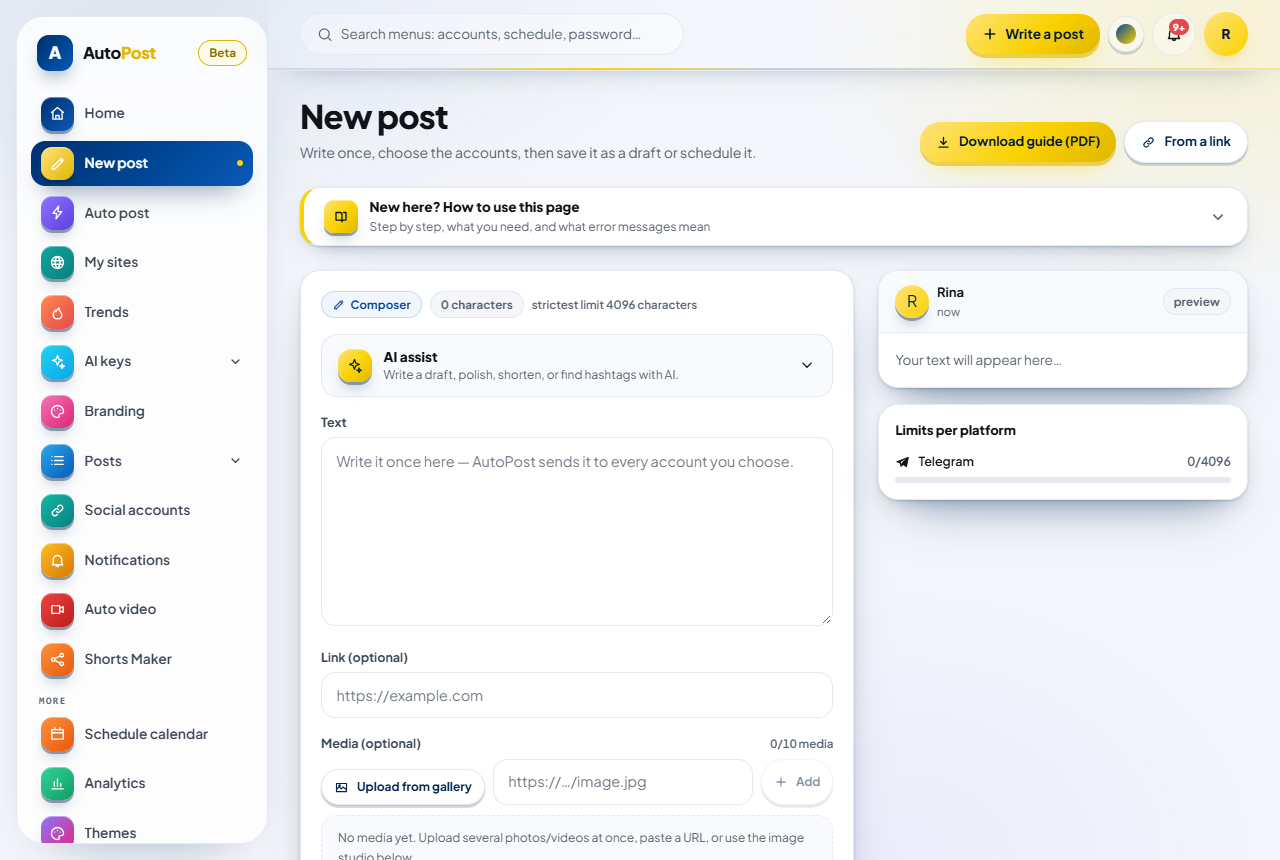
Task: Expand the AI keys submenu
Action: (x=235, y=361)
